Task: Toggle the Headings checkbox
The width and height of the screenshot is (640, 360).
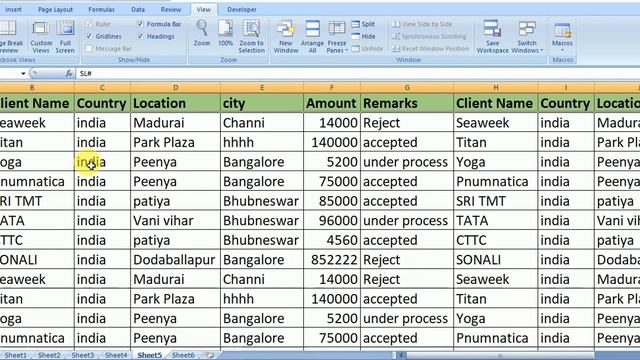Action: 140,36
